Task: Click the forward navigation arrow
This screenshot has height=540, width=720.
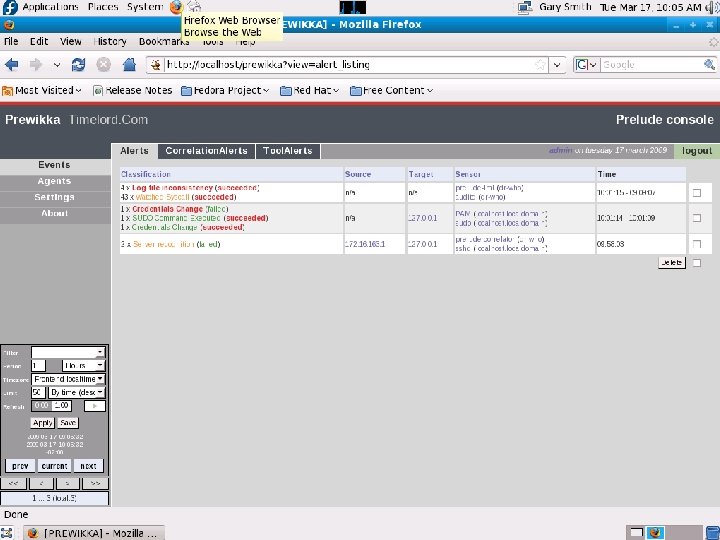Action: click(35, 65)
